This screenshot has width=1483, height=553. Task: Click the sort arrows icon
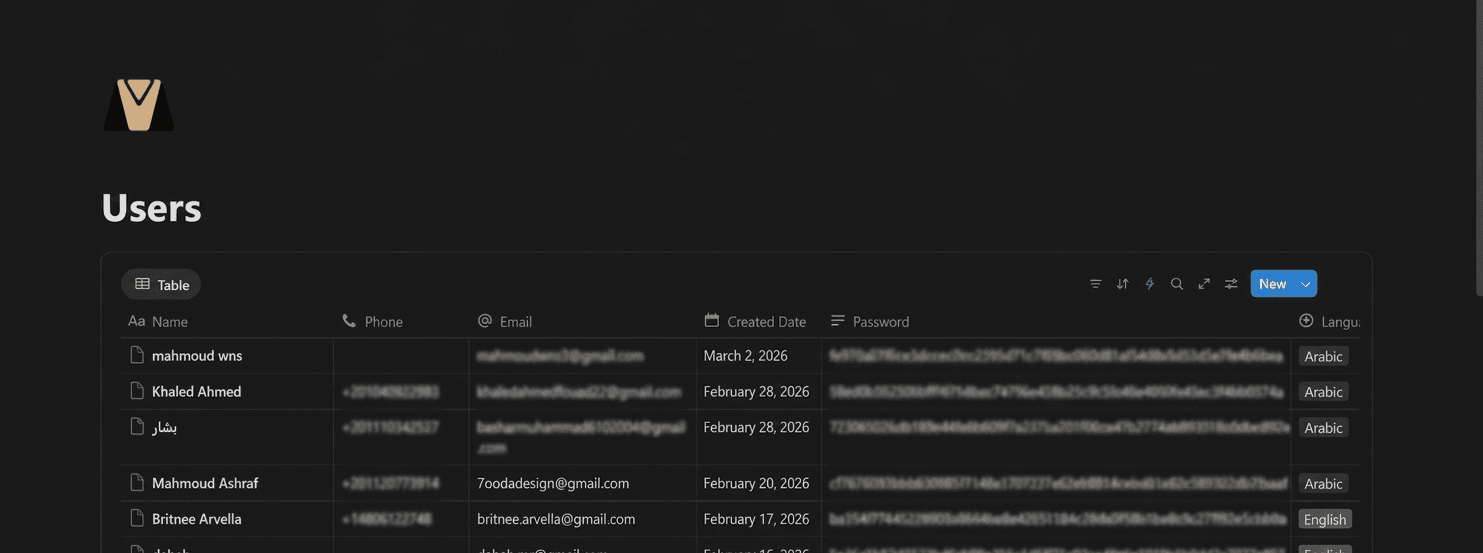point(1122,284)
